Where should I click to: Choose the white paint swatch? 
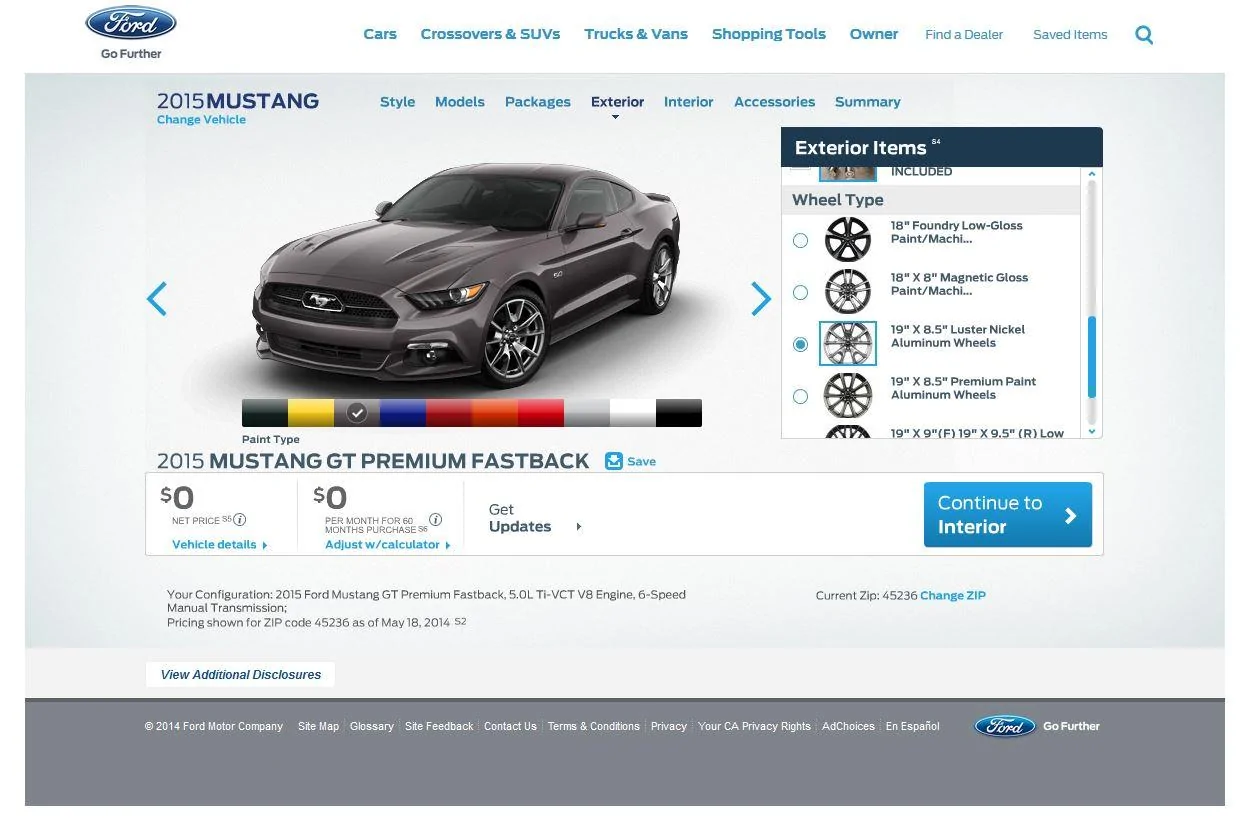[x=633, y=413]
